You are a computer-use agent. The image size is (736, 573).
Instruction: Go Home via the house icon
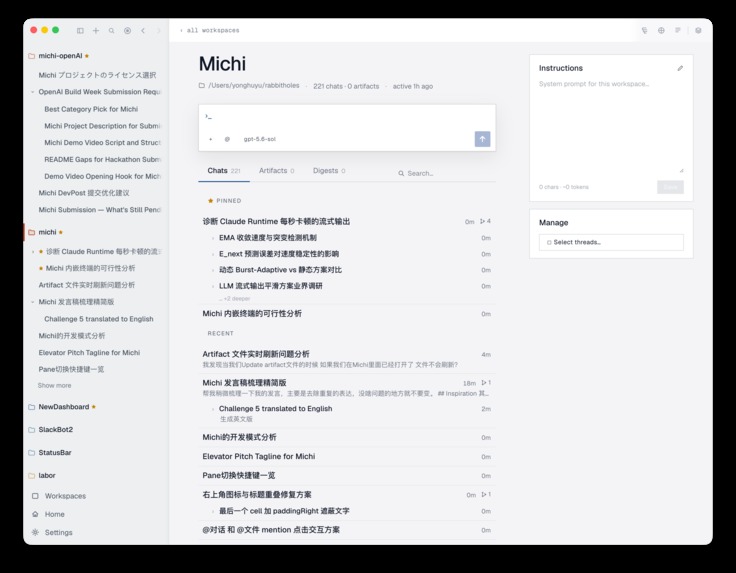pos(35,514)
